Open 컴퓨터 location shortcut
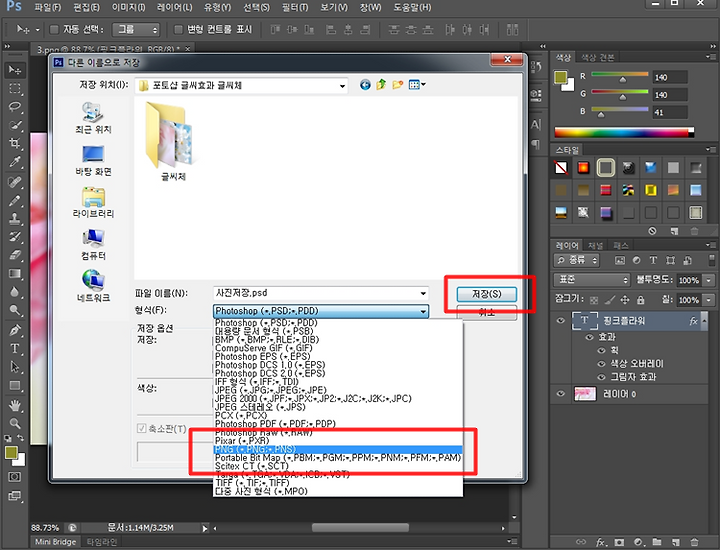 pos(93,245)
